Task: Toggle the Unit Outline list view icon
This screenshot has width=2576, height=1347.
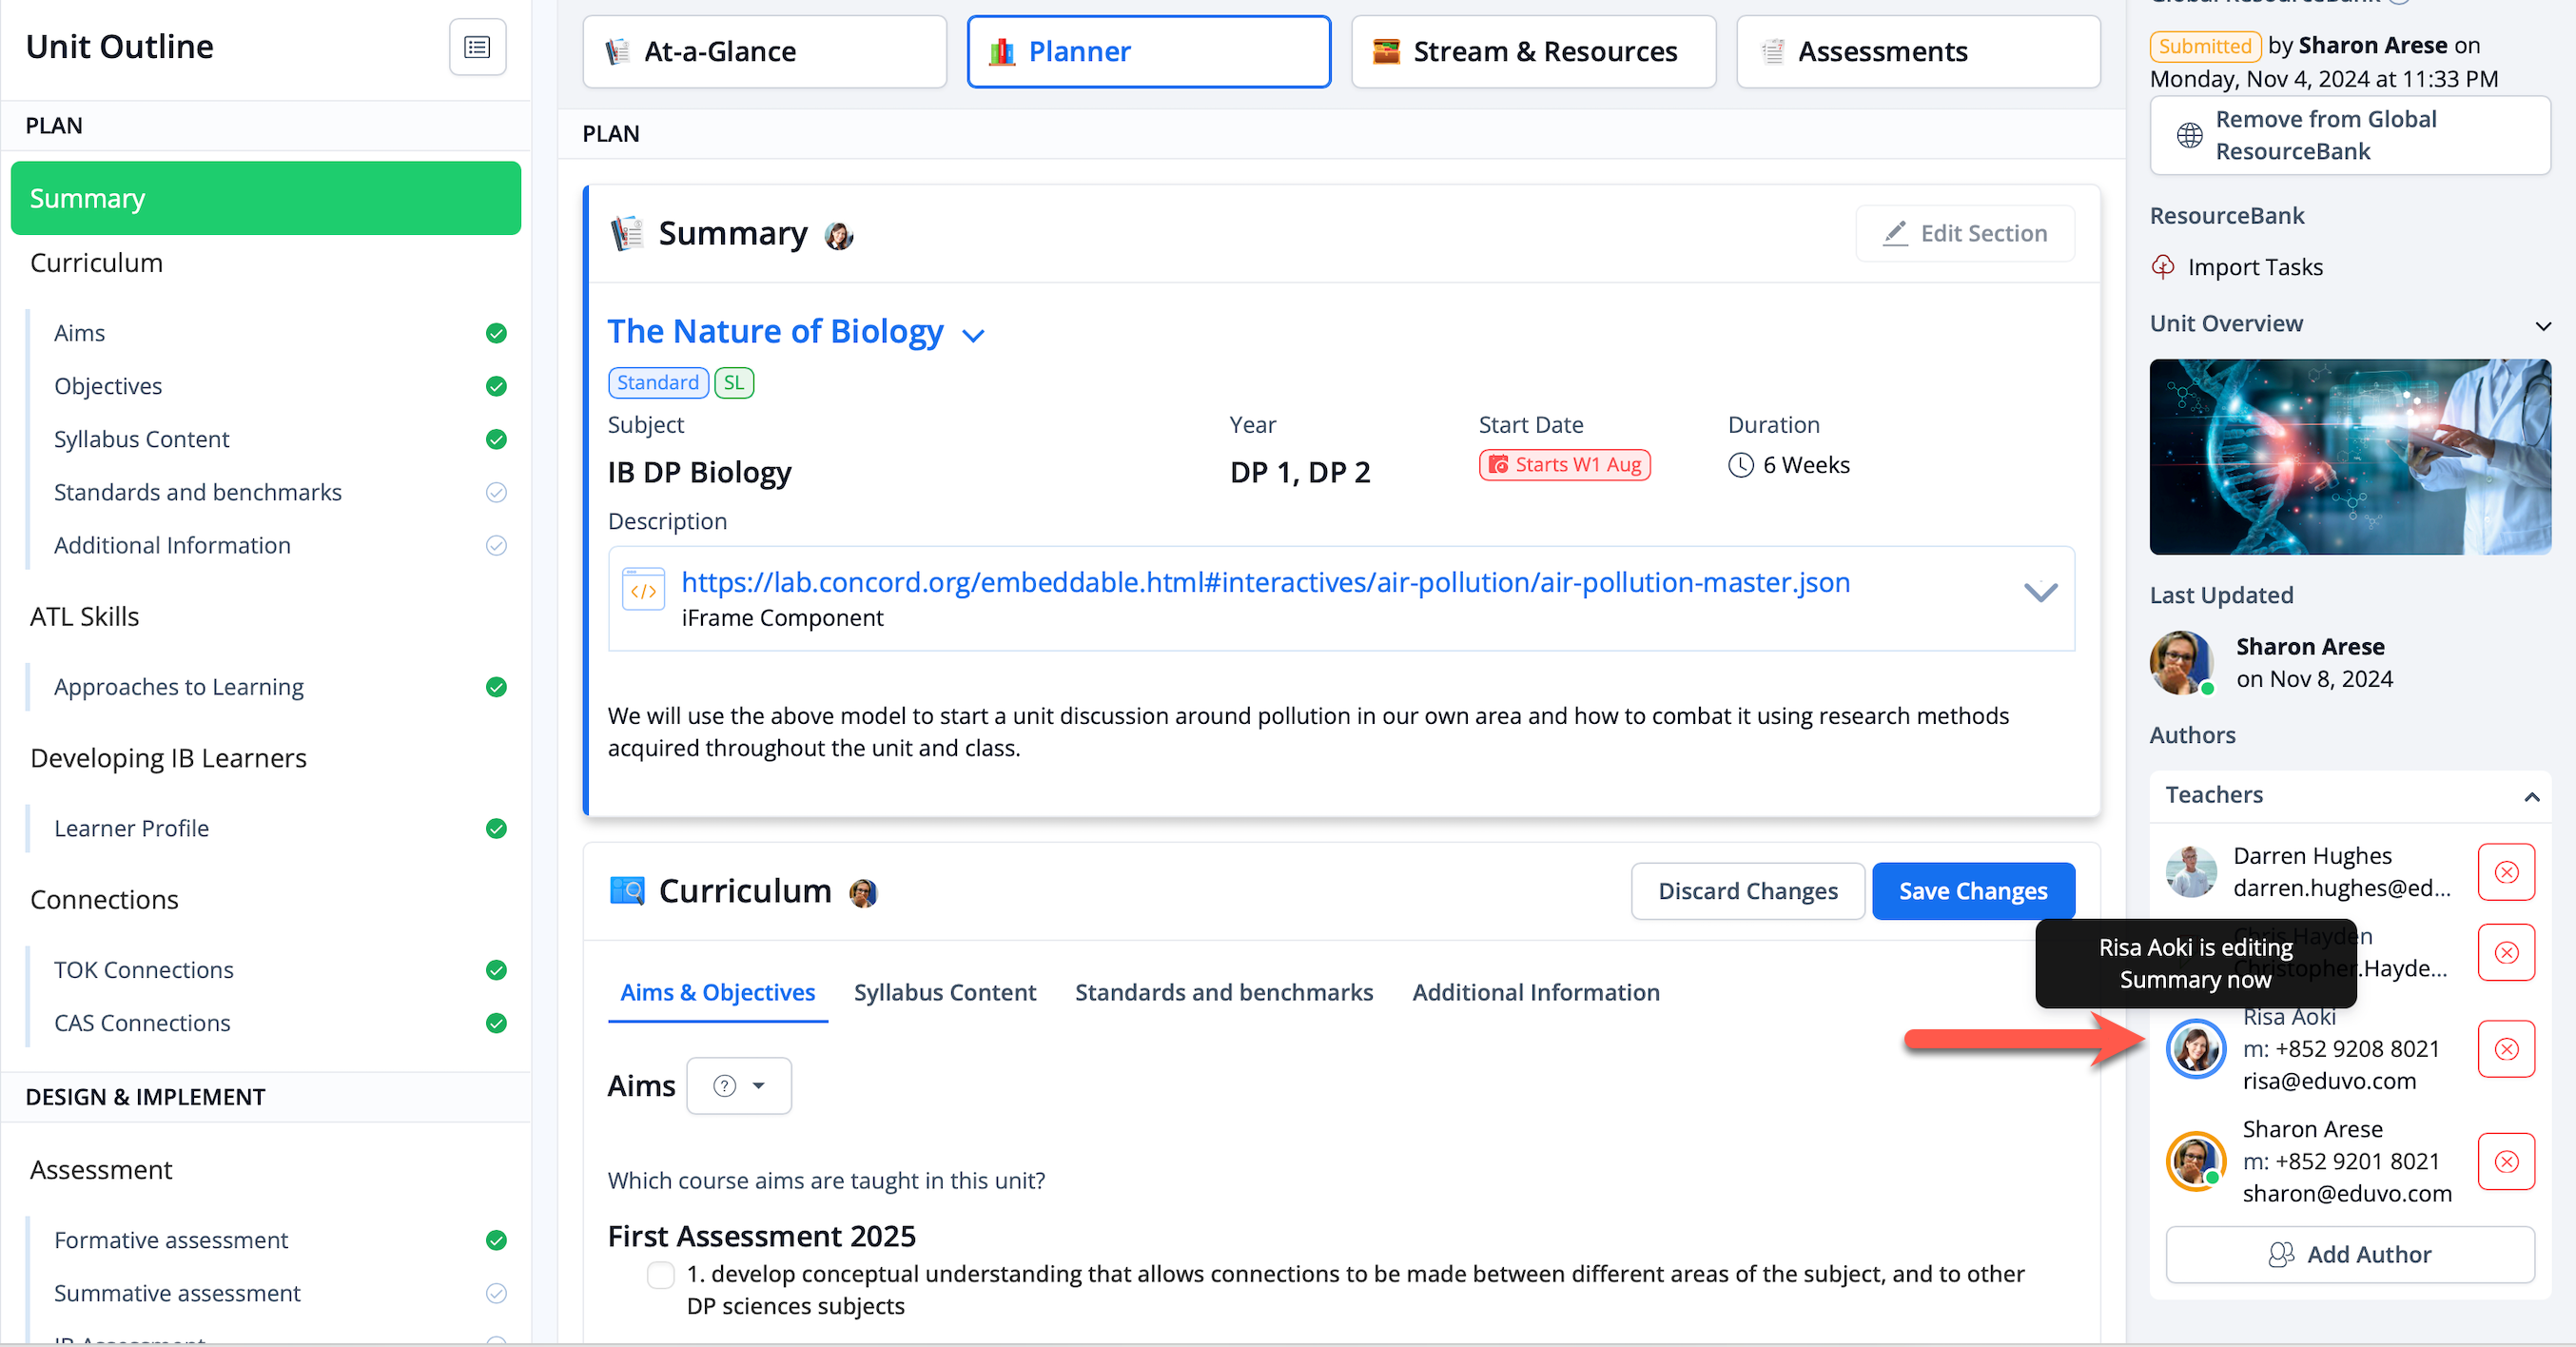Action: pos(477,47)
